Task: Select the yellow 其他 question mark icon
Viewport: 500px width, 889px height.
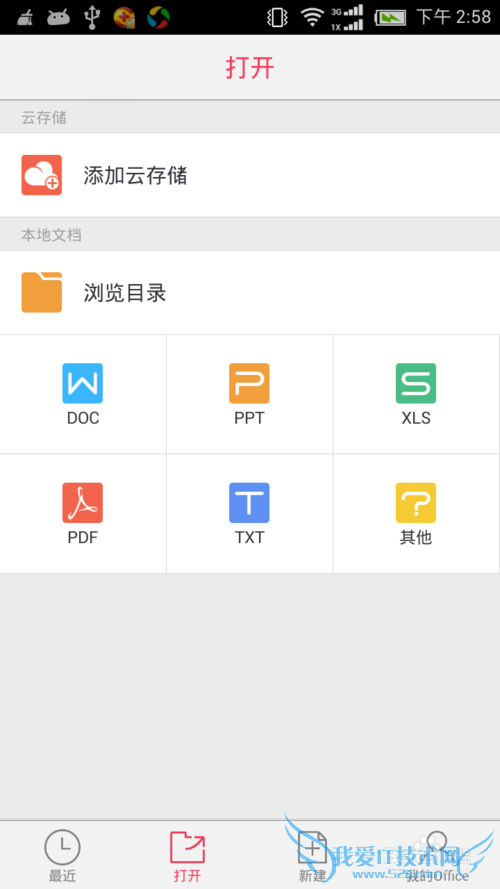Action: tap(416, 502)
